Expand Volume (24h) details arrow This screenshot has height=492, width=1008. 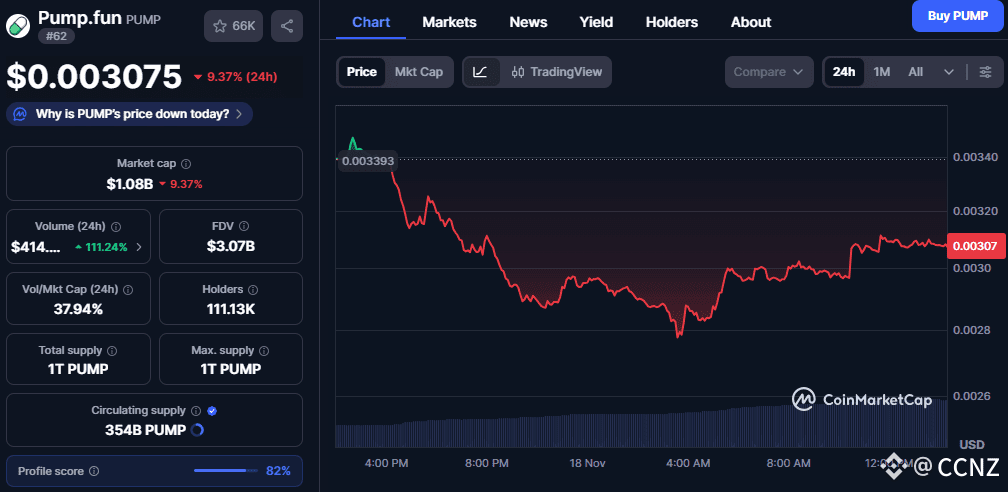(138, 247)
